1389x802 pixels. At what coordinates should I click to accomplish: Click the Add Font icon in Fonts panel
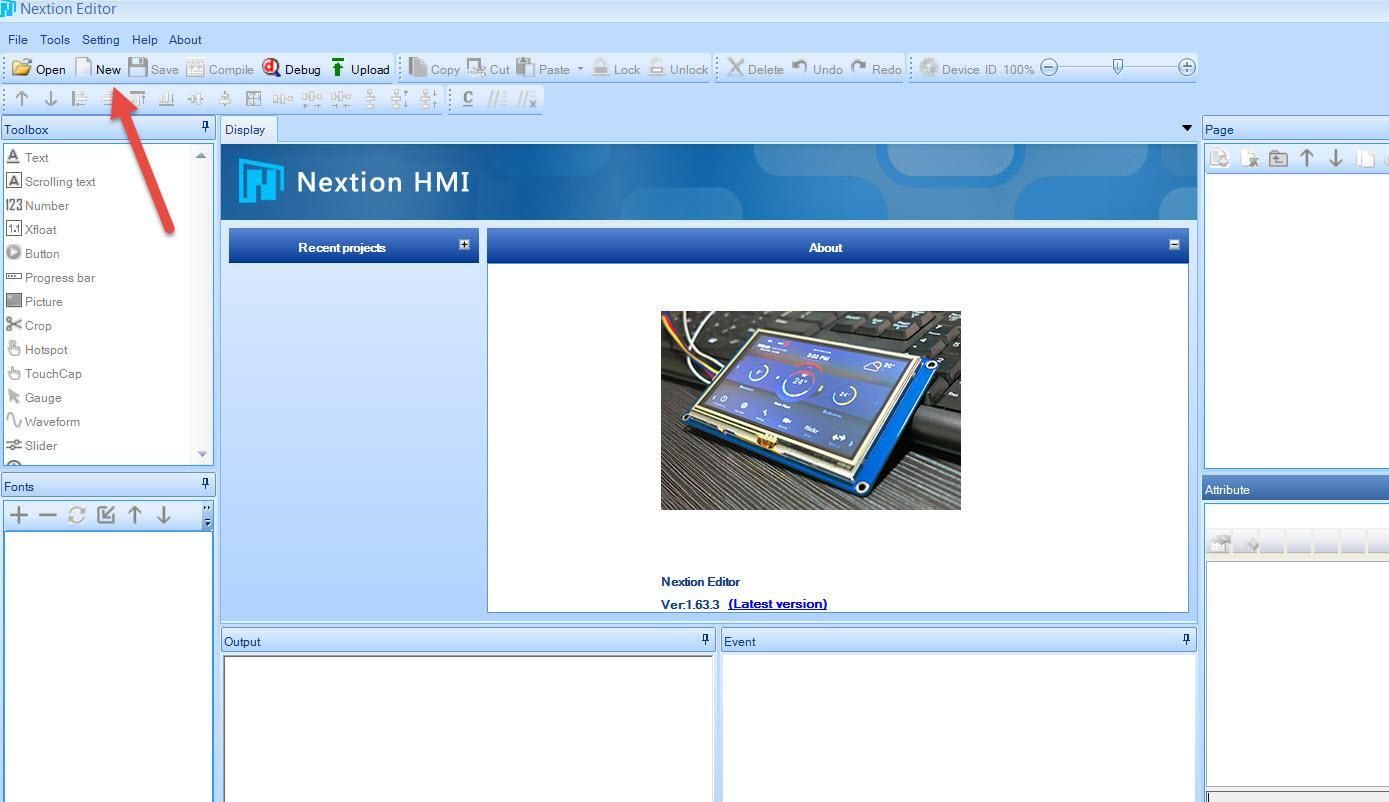click(x=18, y=514)
